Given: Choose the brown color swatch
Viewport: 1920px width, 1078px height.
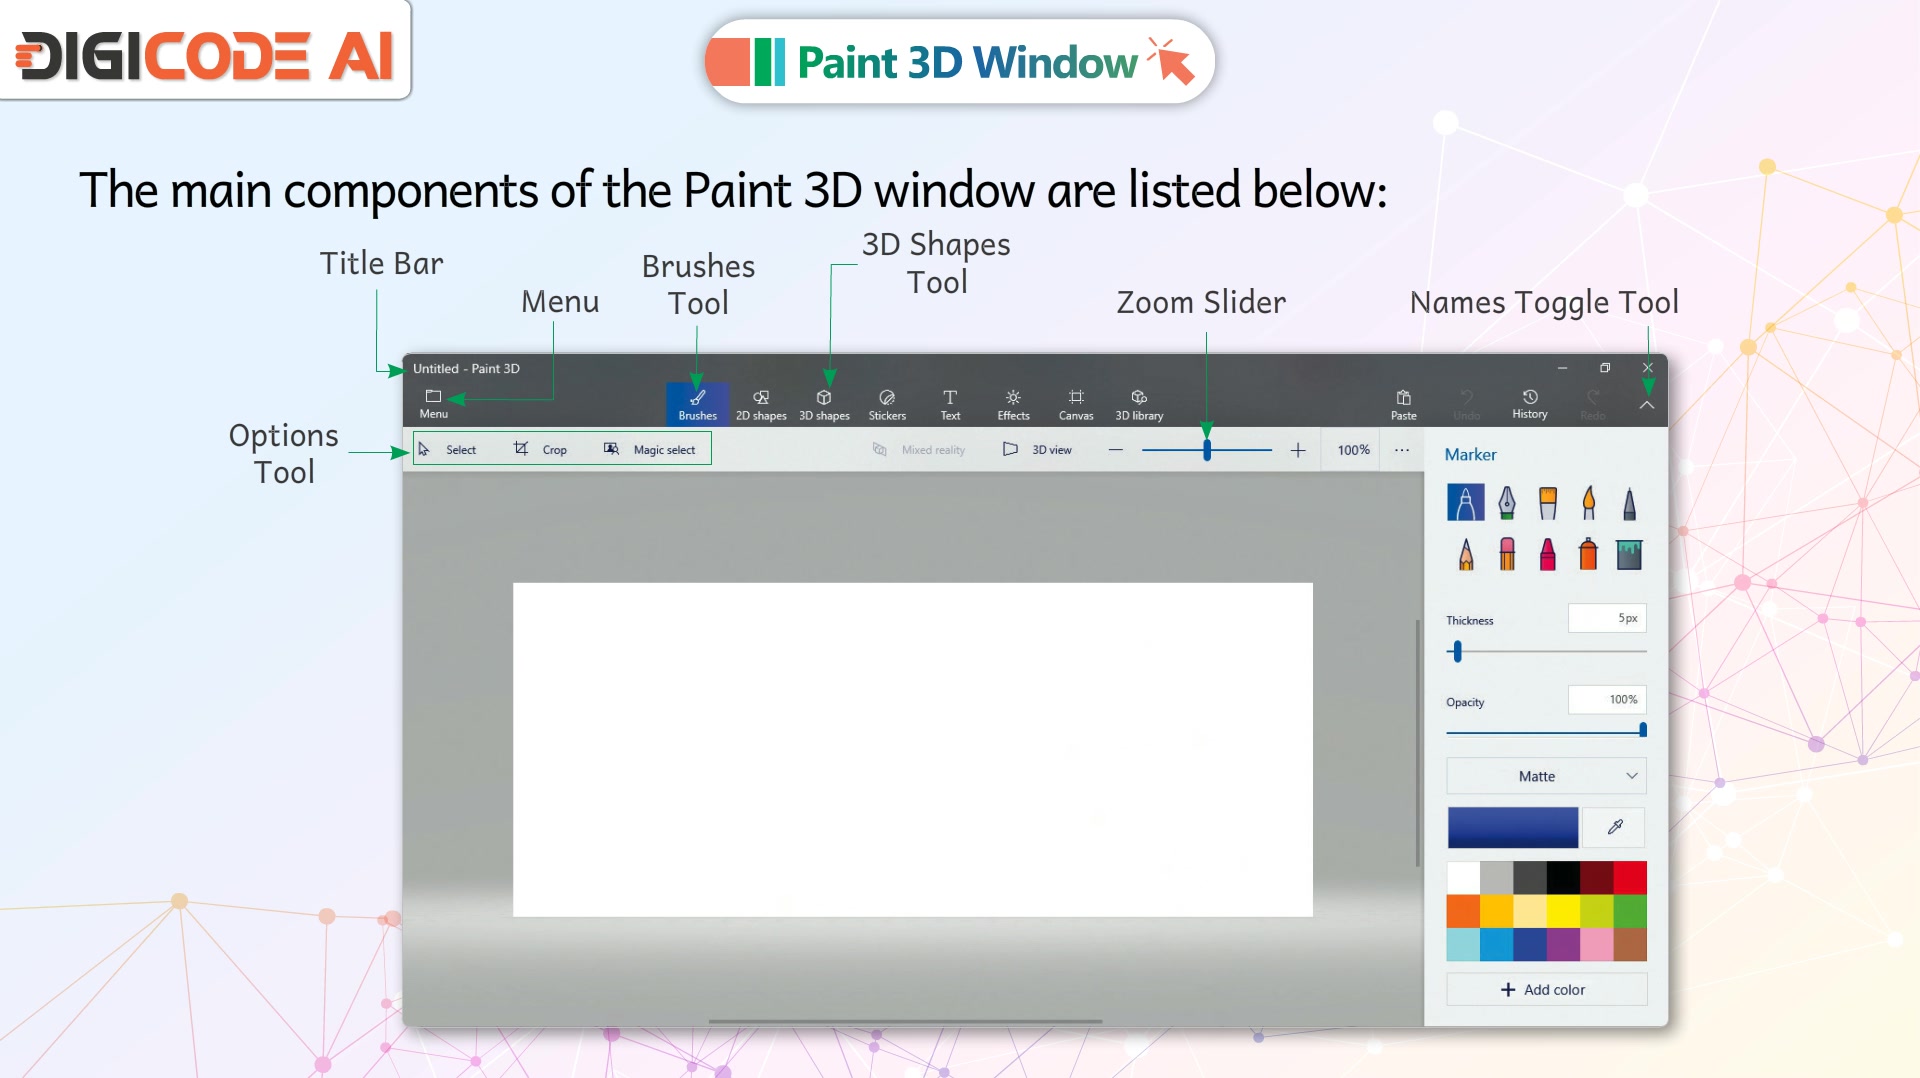Looking at the screenshot, I should 1630,944.
